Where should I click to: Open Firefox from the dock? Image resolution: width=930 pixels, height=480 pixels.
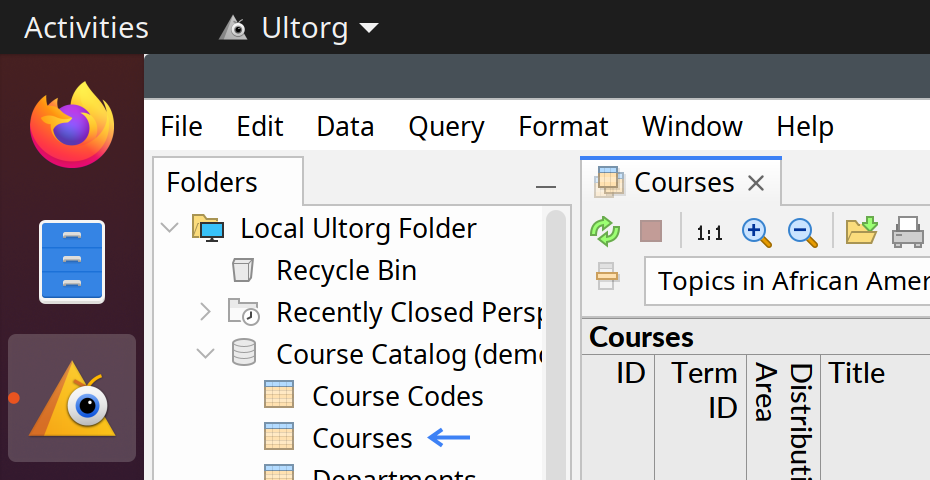click(x=71, y=125)
